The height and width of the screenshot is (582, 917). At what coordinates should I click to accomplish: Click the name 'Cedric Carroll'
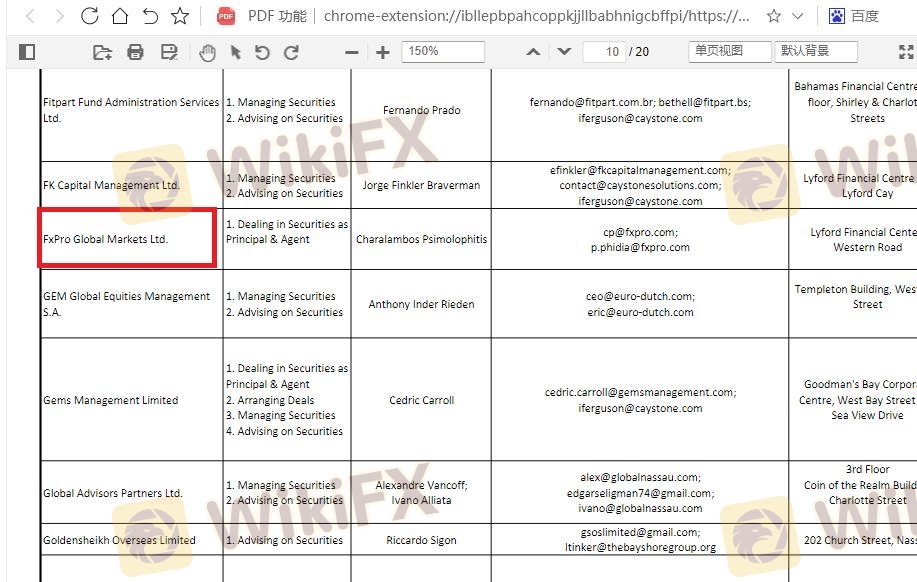coord(422,400)
